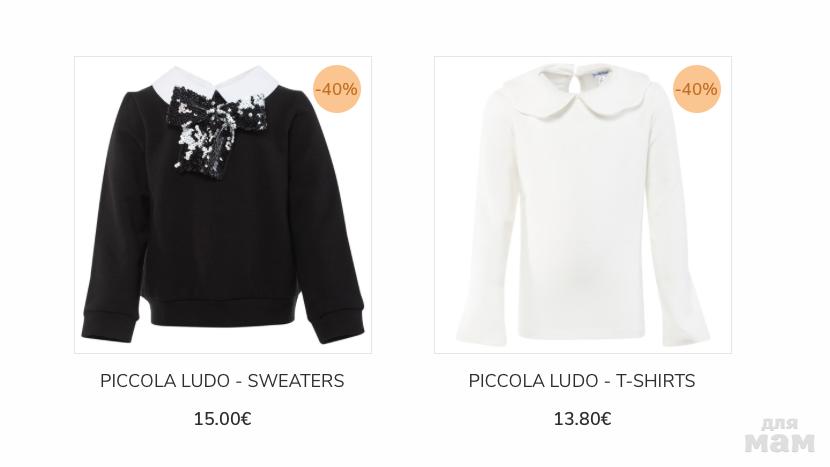Open the black sweater product image
The height and width of the screenshot is (467, 830).
point(223,205)
